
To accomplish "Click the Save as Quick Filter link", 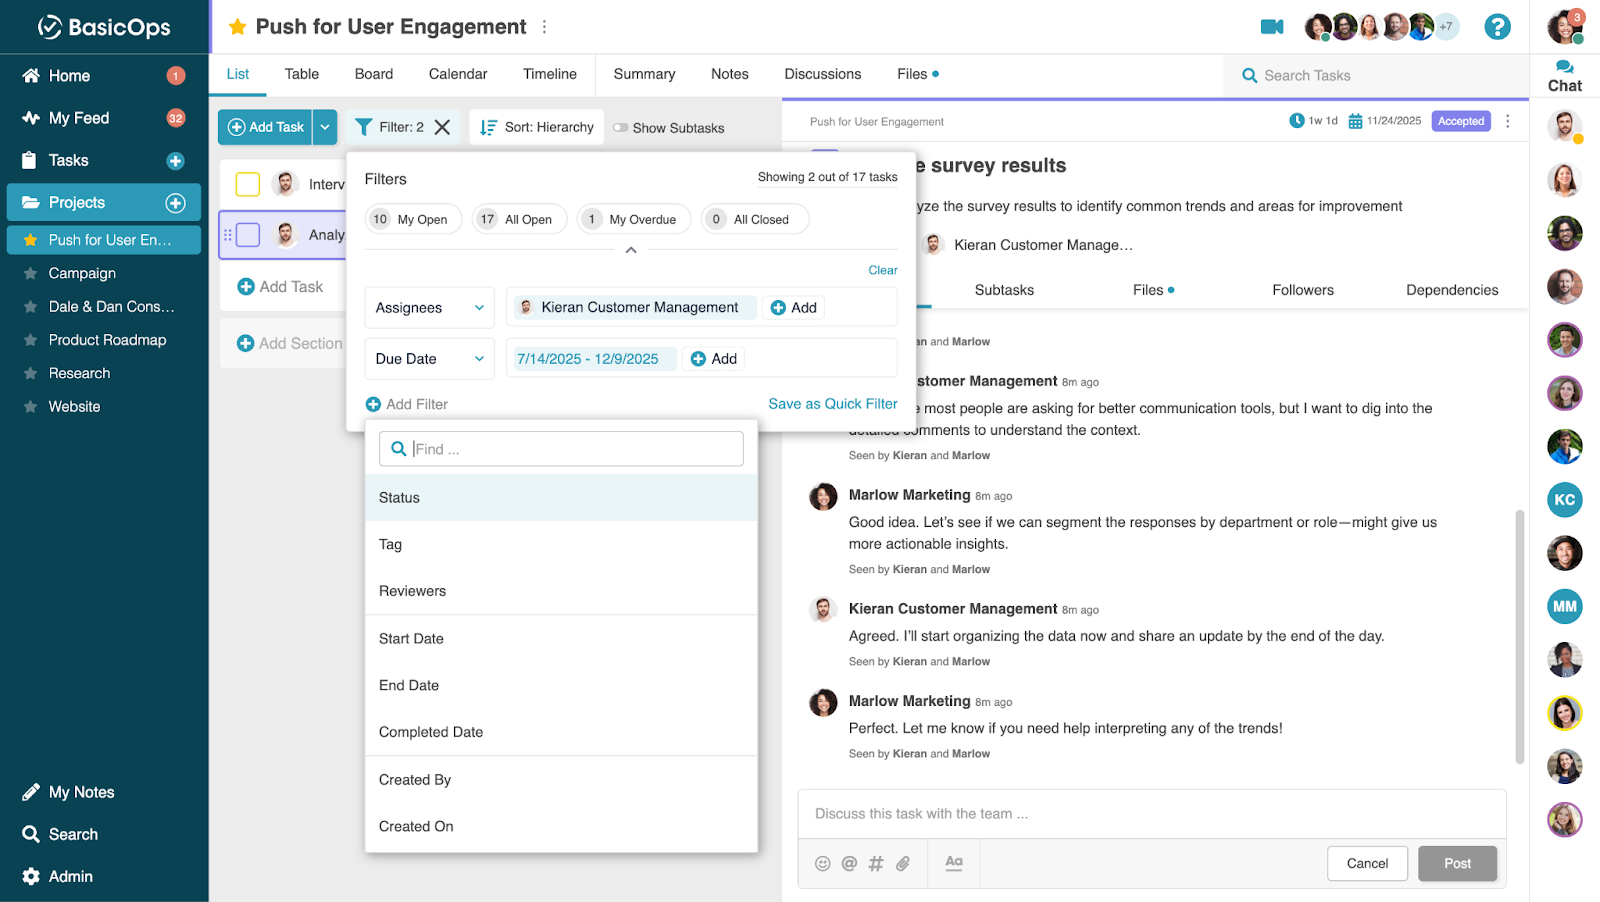I will coord(832,404).
